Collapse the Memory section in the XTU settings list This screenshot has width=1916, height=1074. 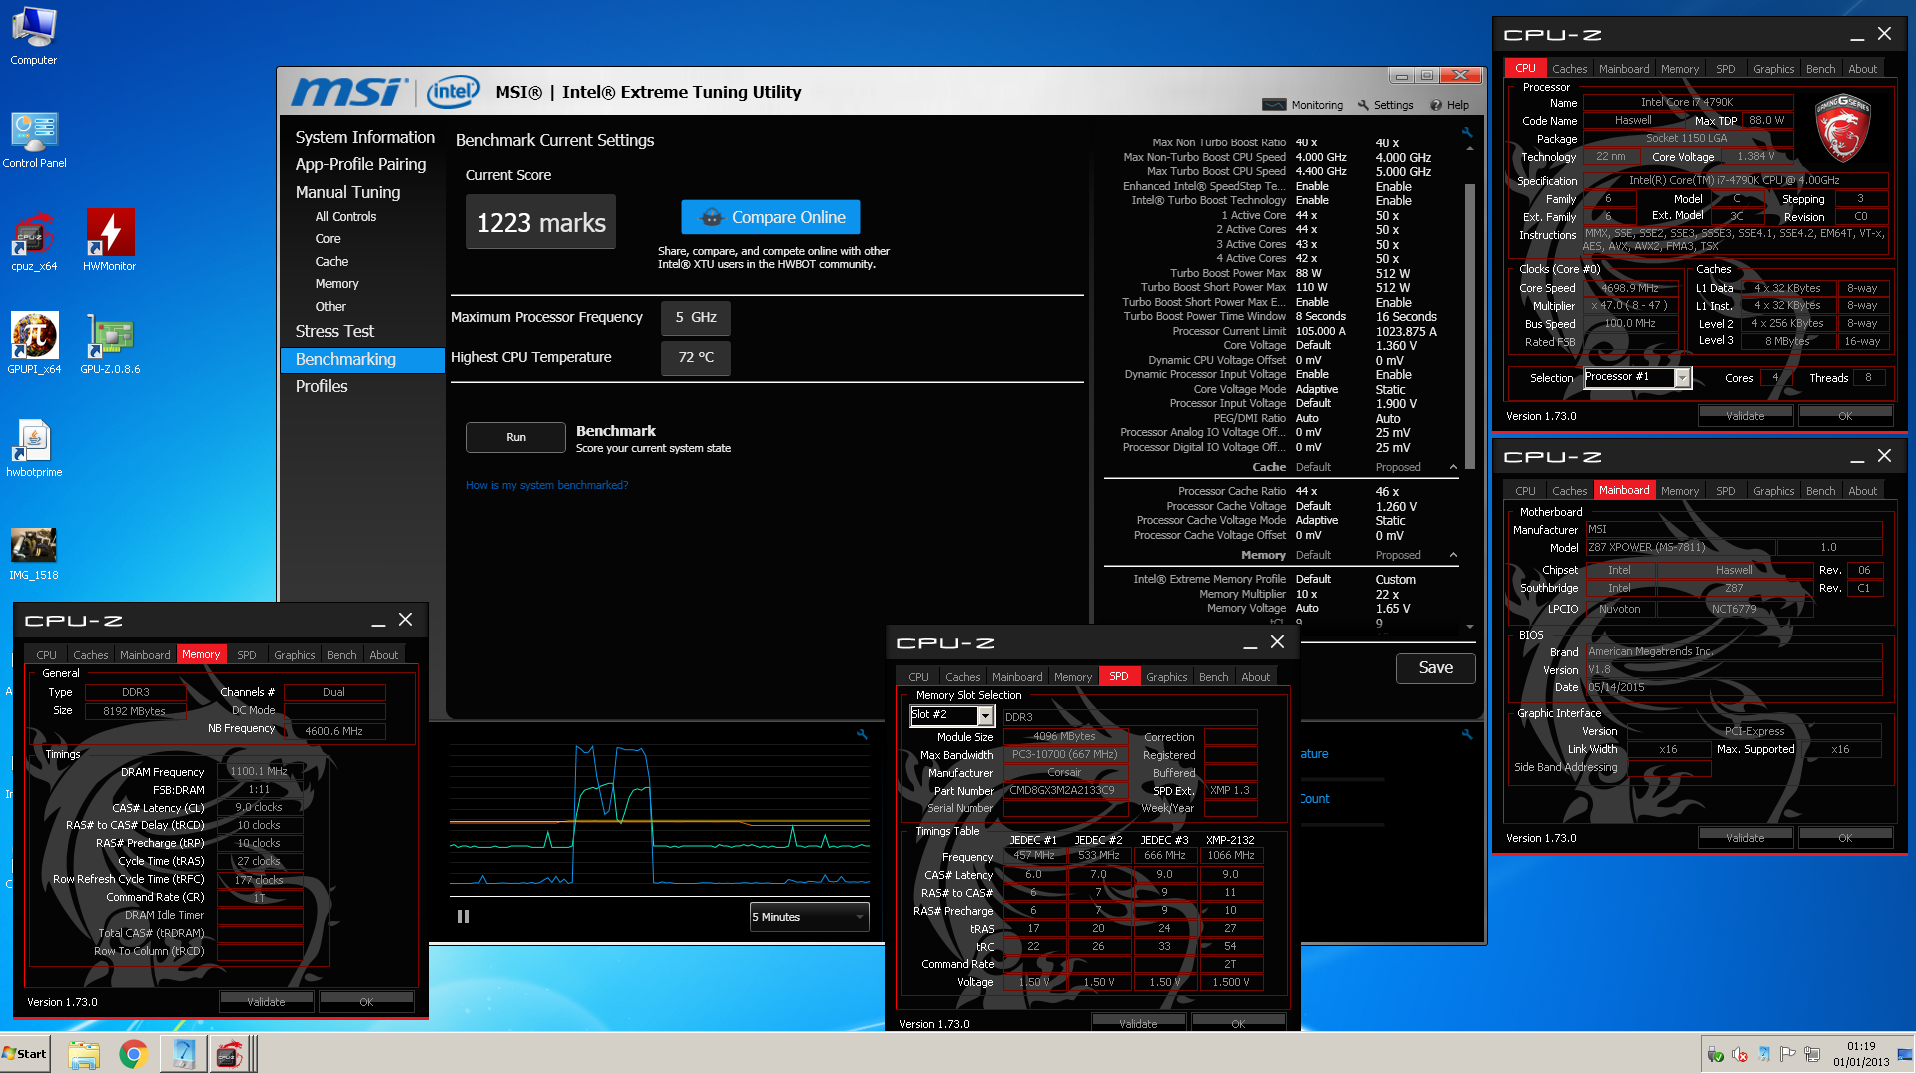point(1453,555)
